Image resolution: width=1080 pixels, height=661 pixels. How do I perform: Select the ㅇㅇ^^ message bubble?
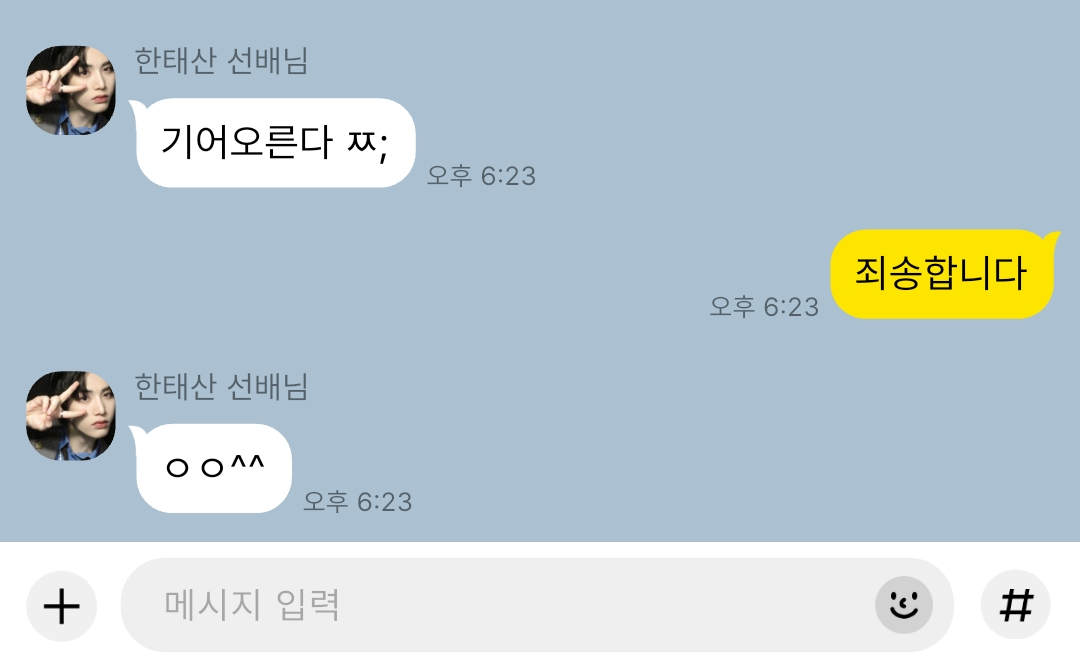212,468
